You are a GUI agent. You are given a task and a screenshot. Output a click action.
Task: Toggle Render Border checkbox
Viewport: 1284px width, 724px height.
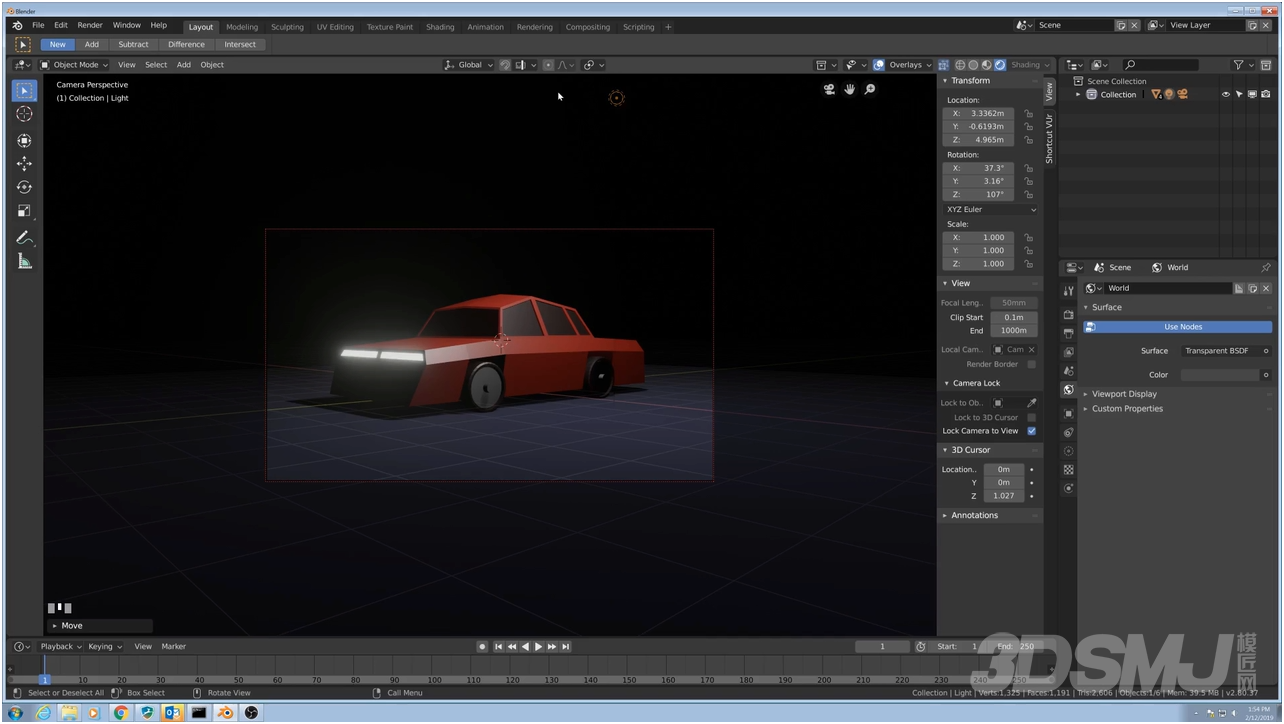[x=1031, y=364]
